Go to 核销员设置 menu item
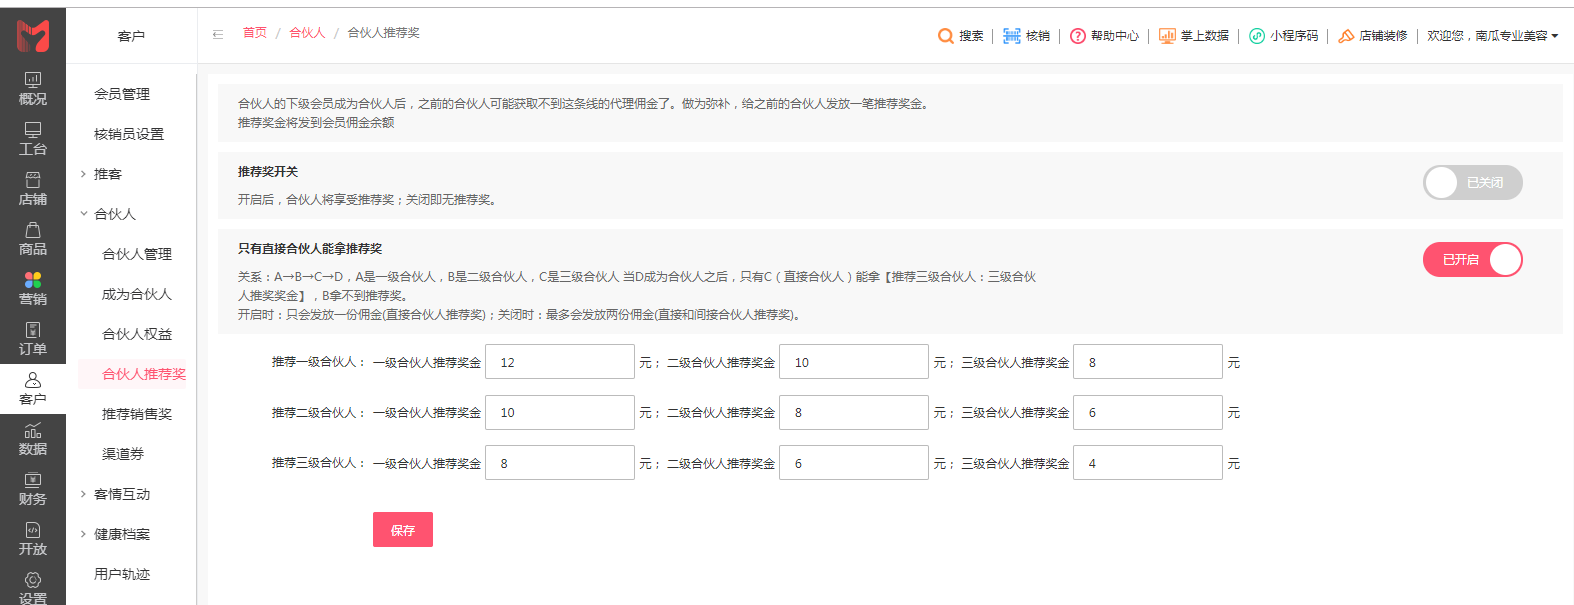This screenshot has width=1574, height=605. [129, 134]
